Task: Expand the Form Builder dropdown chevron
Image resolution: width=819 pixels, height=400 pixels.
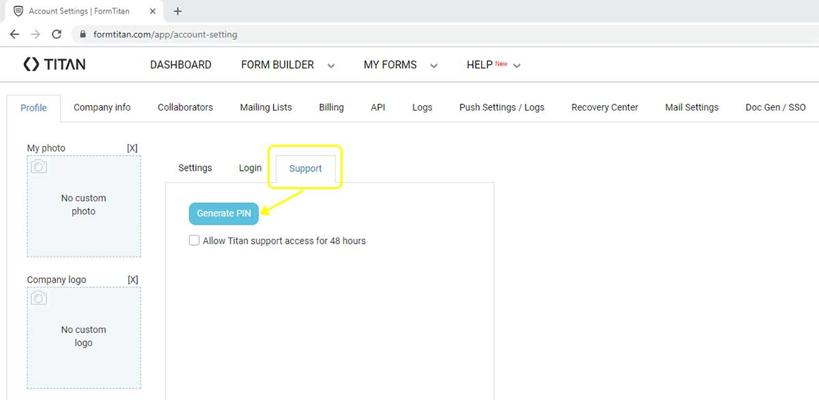Action: pyautogui.click(x=330, y=66)
